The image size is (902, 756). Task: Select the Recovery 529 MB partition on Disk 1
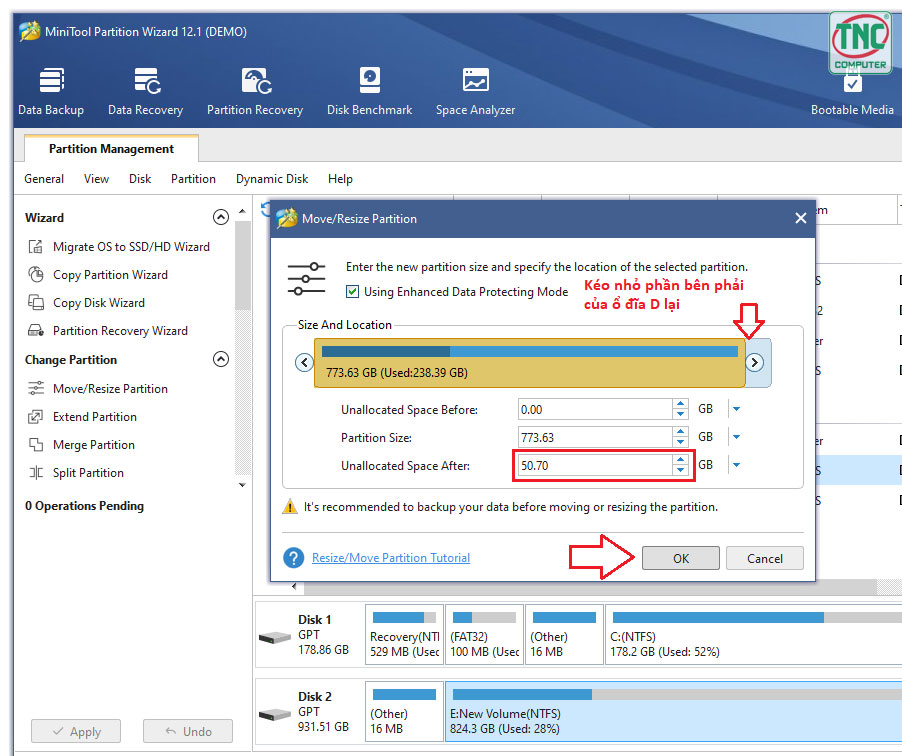click(404, 635)
